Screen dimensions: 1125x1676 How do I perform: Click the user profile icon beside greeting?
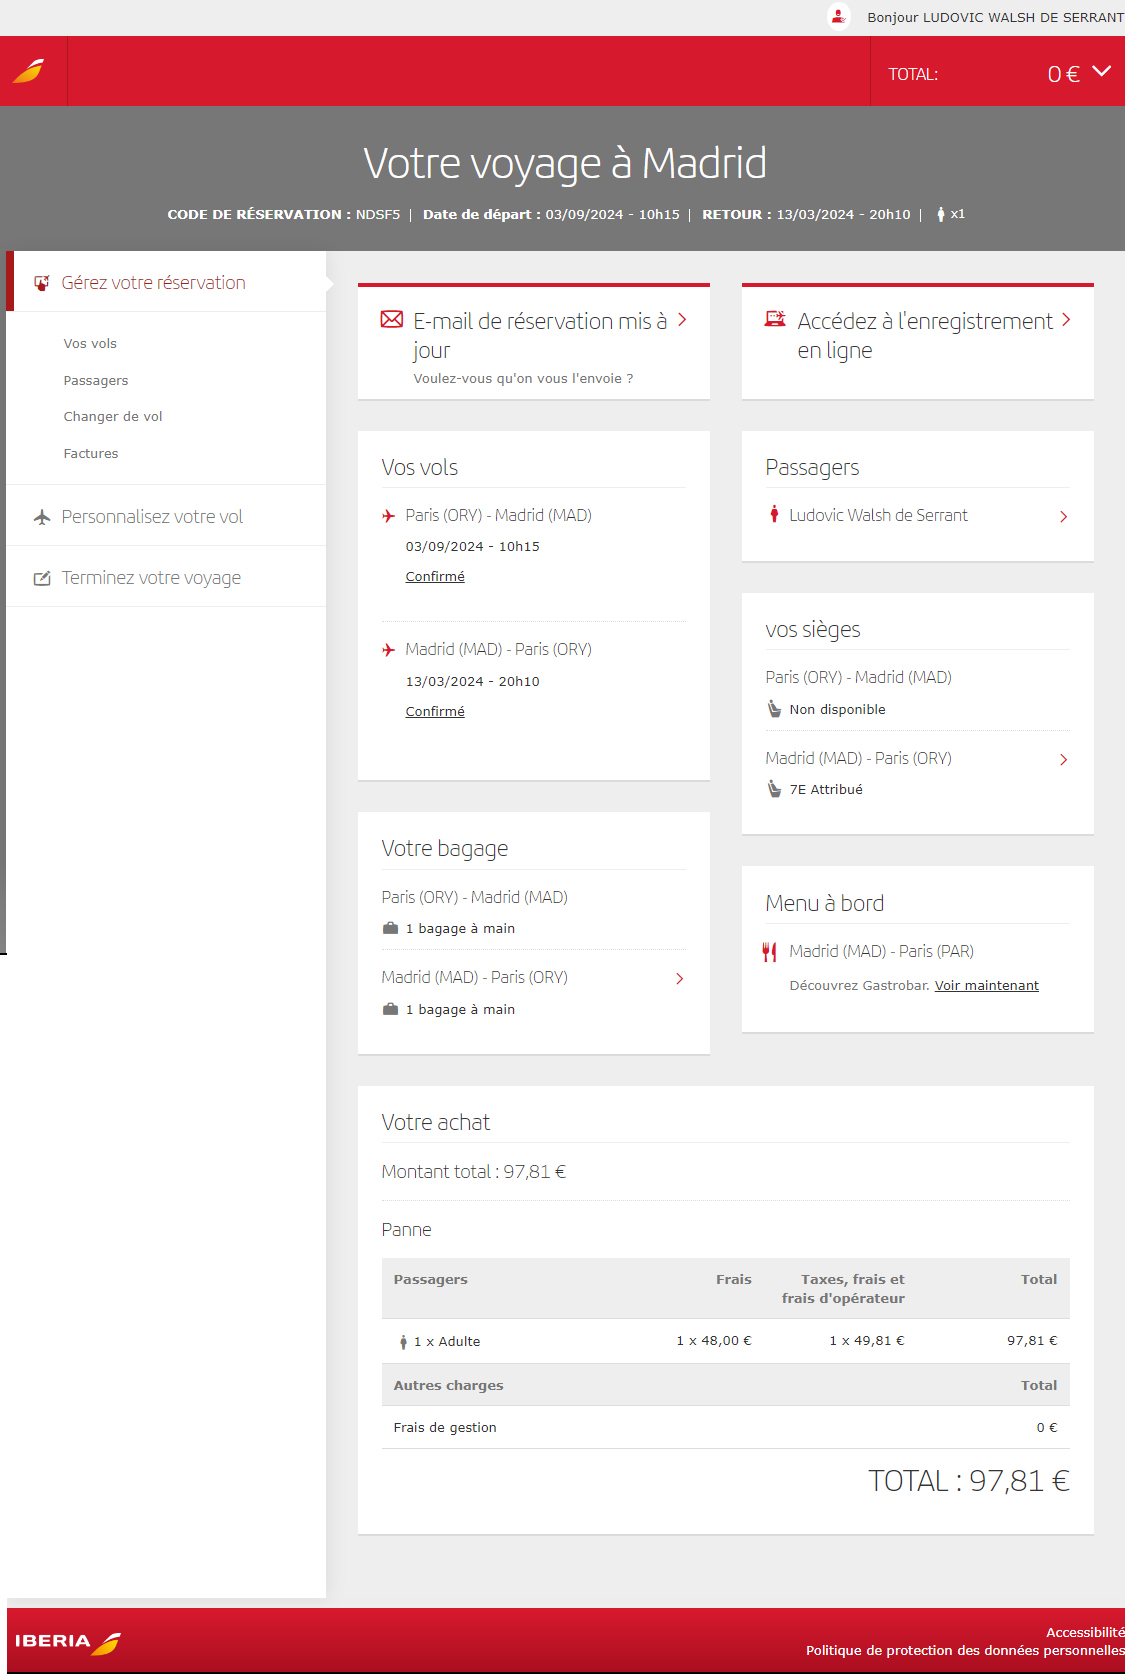click(838, 17)
